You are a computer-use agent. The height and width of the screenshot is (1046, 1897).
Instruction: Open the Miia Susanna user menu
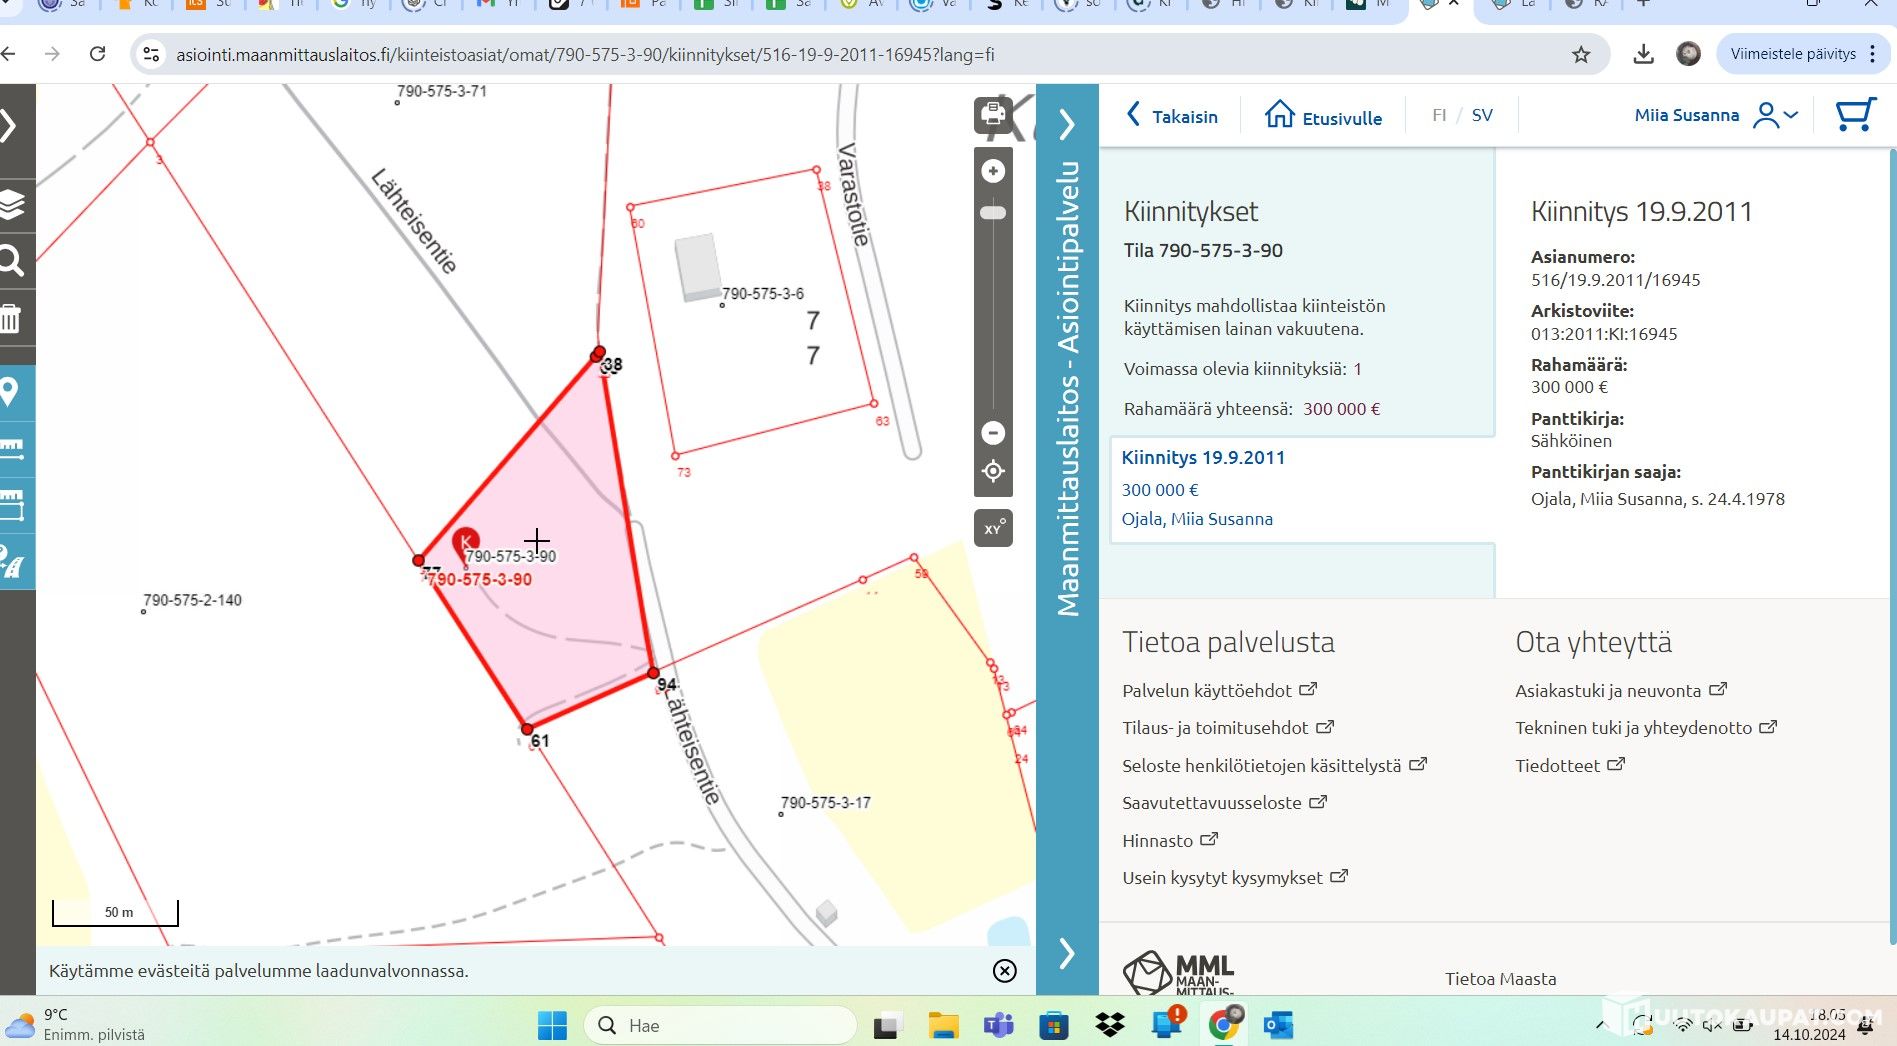click(x=1715, y=115)
